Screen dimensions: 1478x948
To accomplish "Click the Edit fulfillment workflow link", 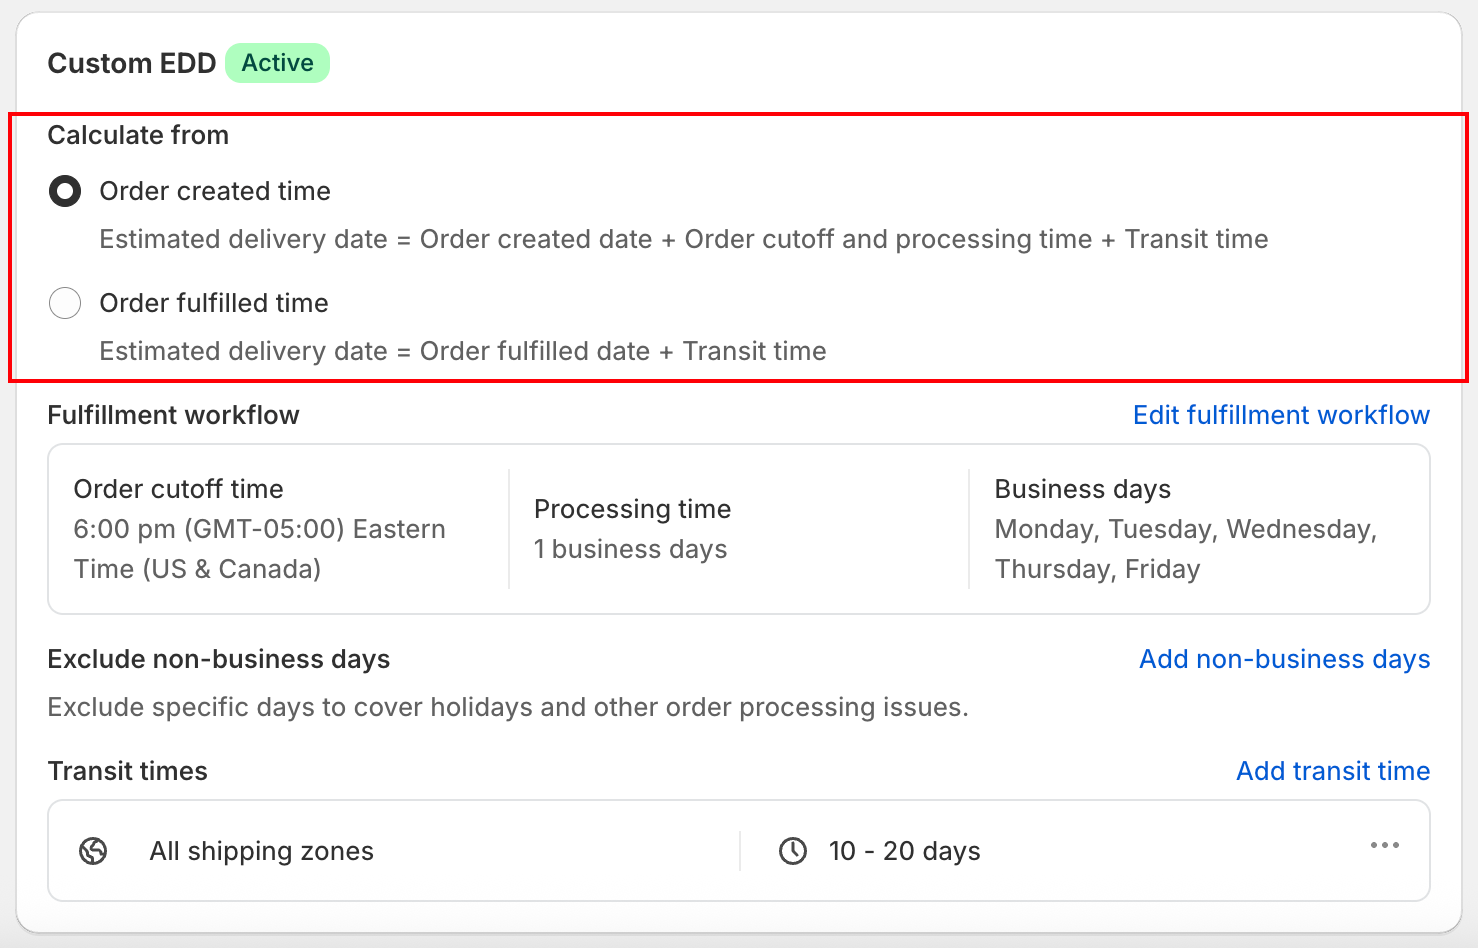I will 1281,415.
